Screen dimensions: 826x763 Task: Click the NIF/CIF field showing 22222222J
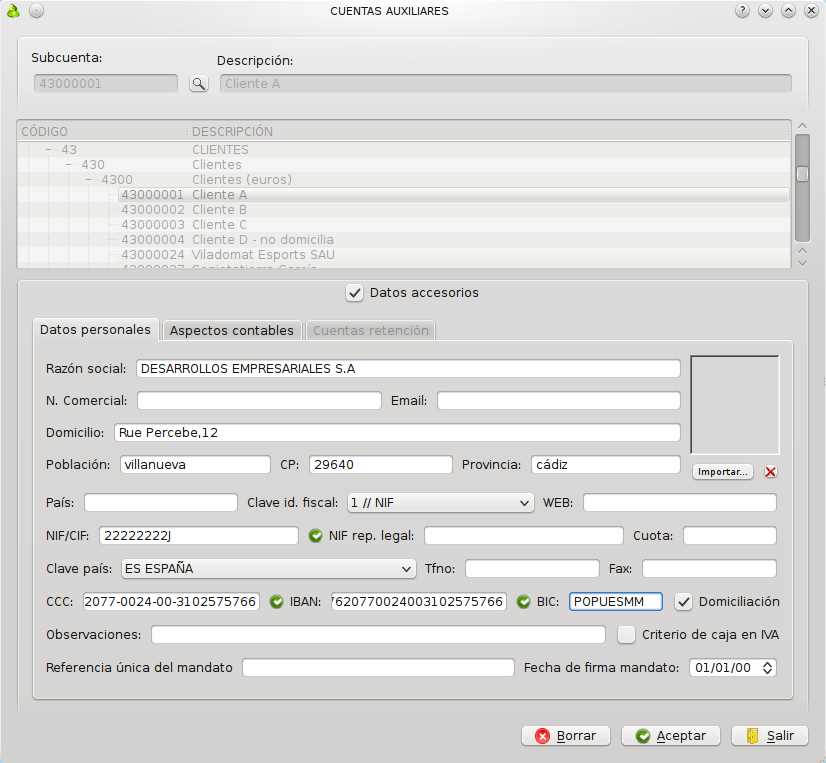point(199,536)
